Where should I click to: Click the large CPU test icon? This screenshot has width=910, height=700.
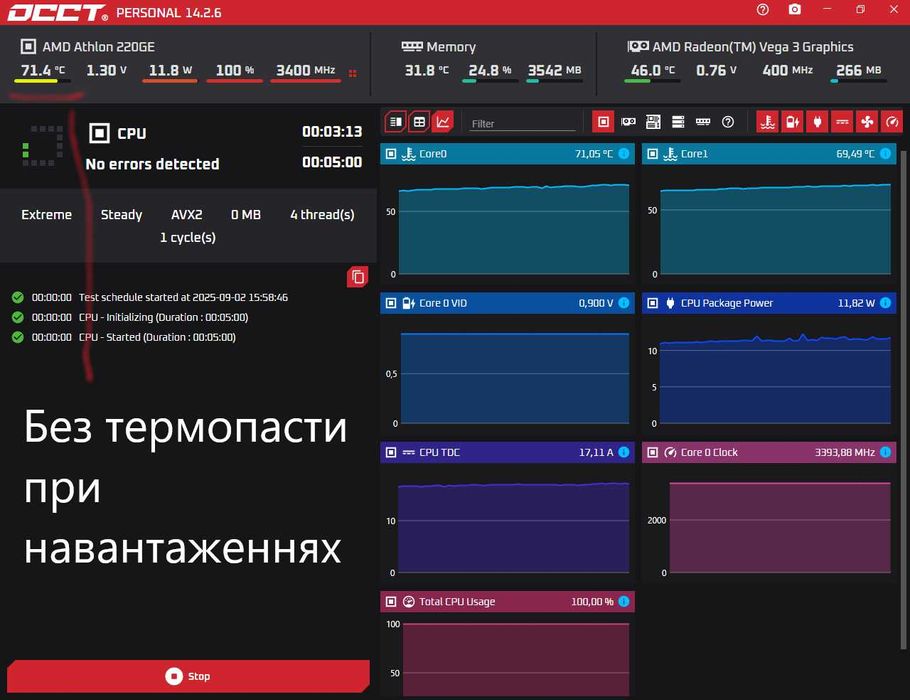tap(99, 133)
